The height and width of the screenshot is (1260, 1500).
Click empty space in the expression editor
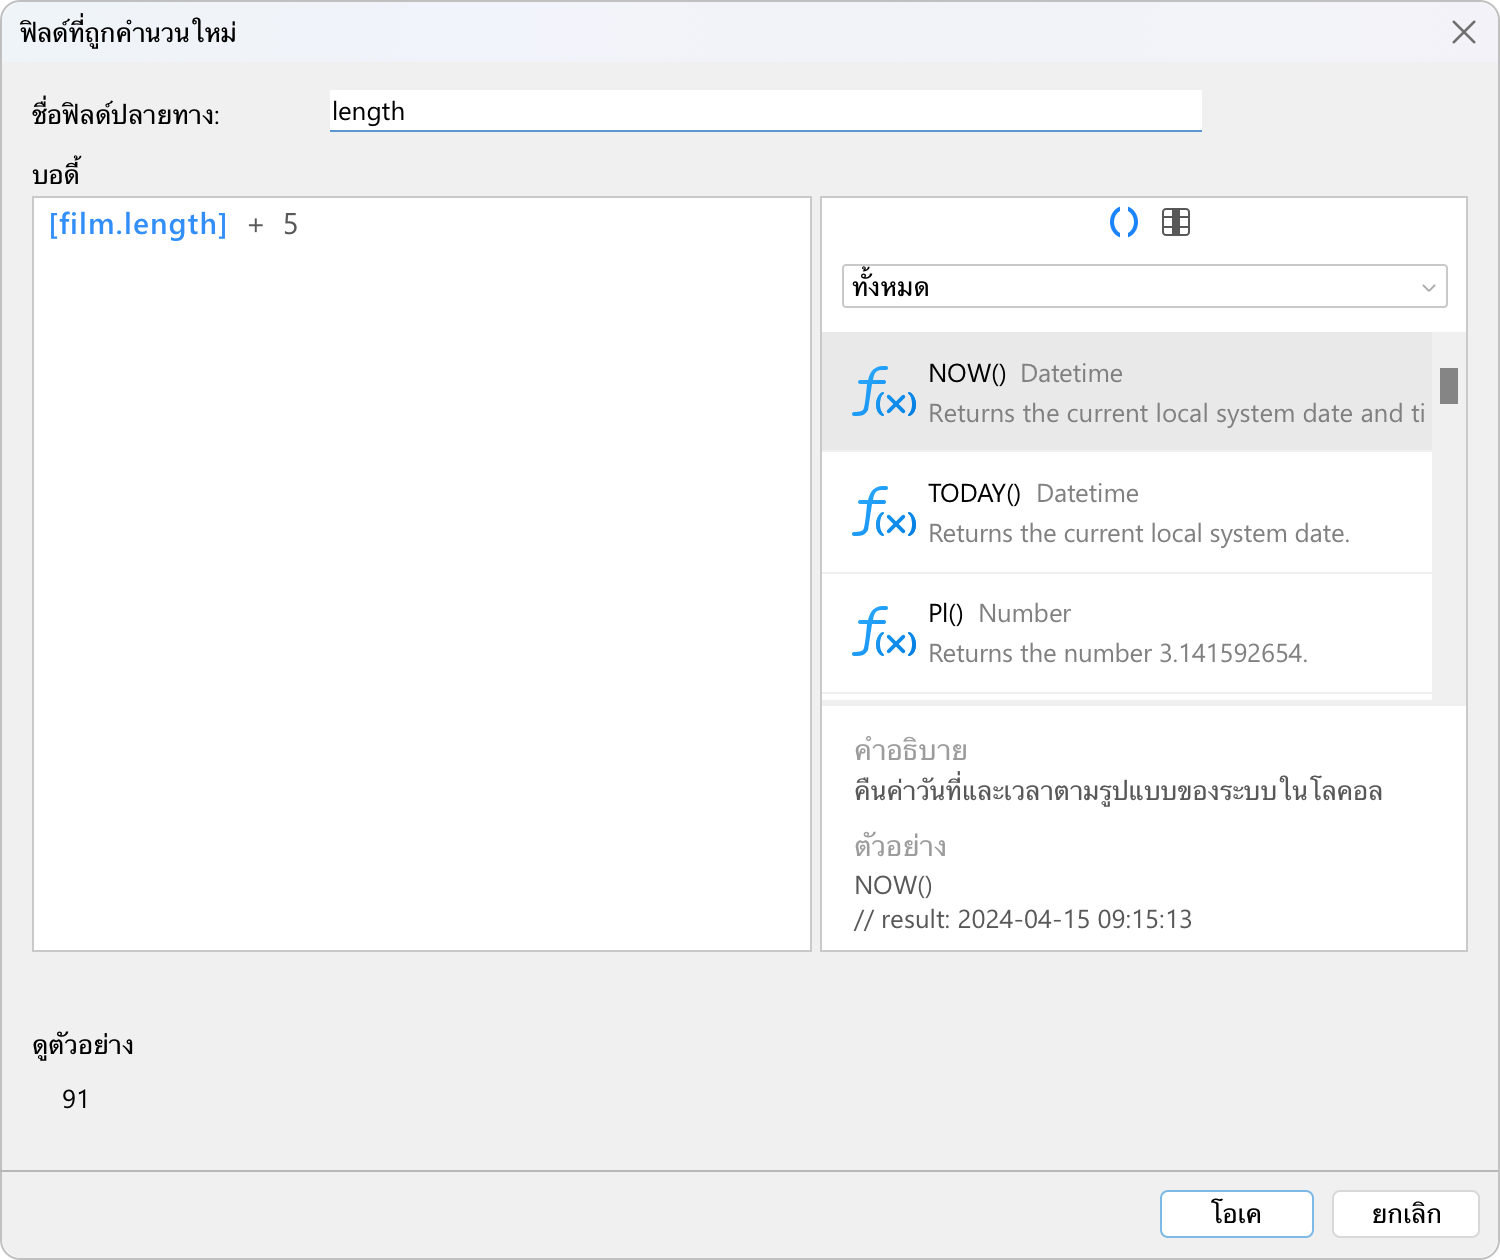click(x=420, y=600)
